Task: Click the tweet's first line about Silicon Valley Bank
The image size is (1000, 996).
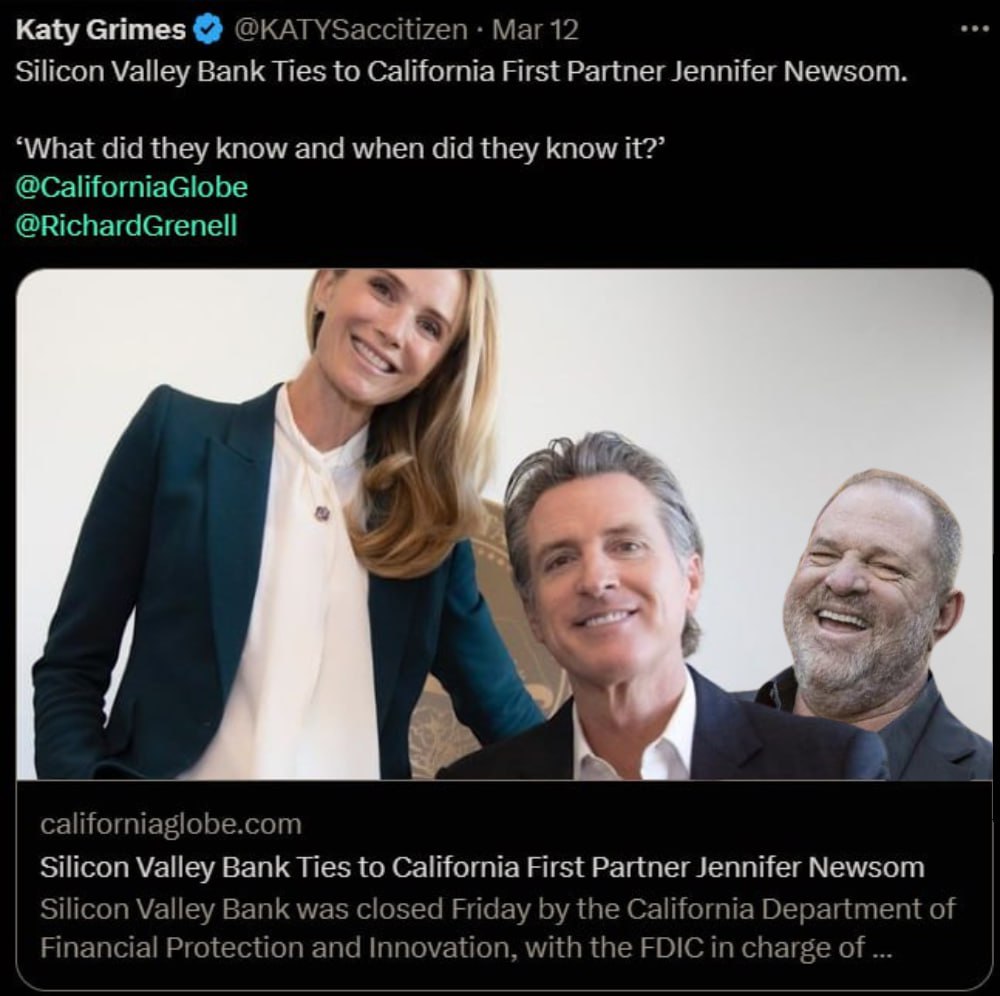Action: click(461, 75)
